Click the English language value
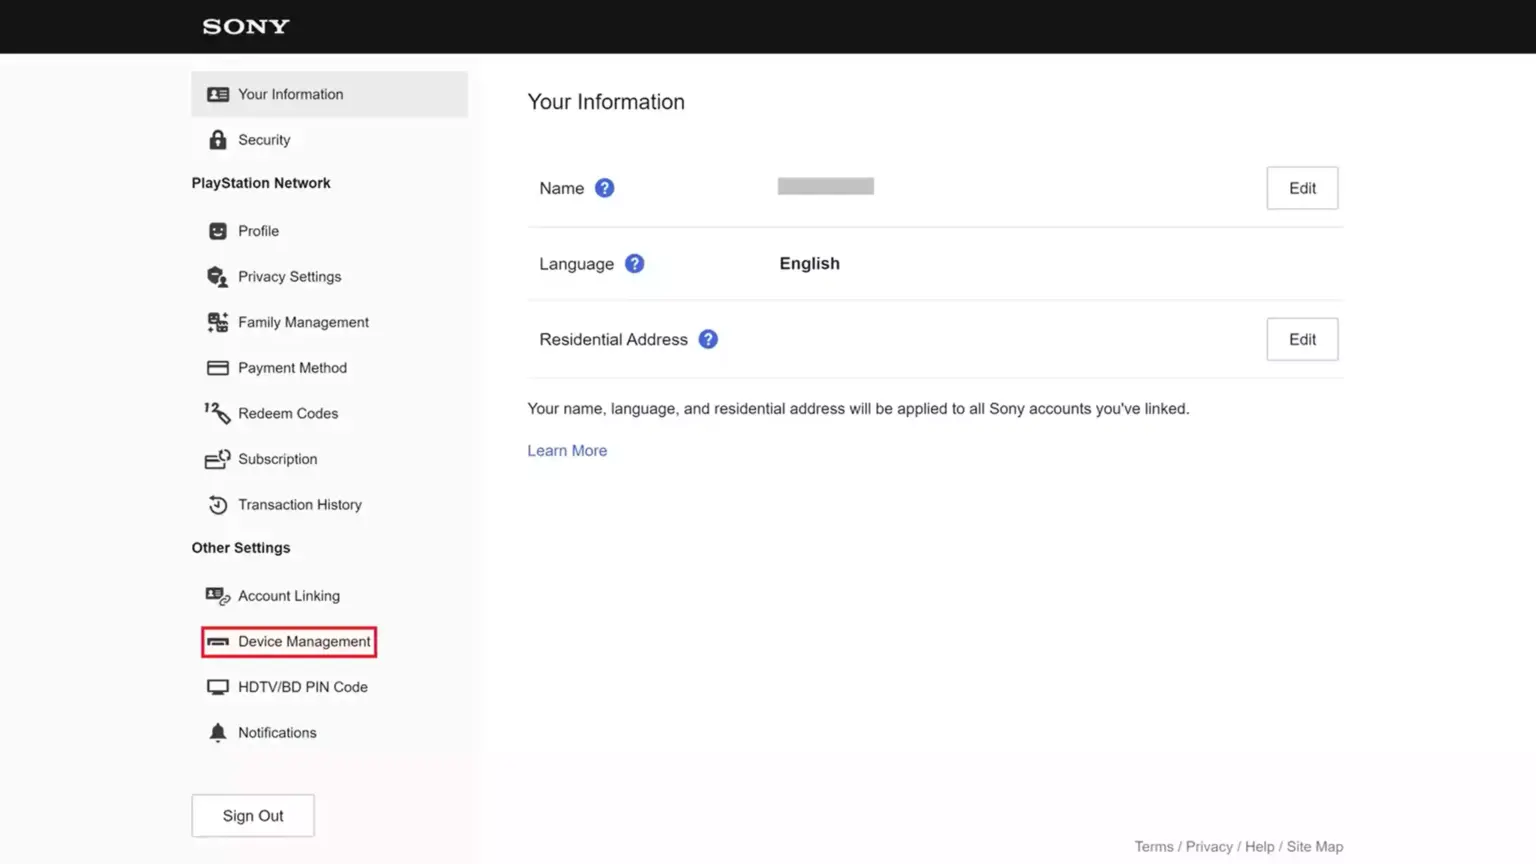This screenshot has height=864, width=1536. coord(810,264)
